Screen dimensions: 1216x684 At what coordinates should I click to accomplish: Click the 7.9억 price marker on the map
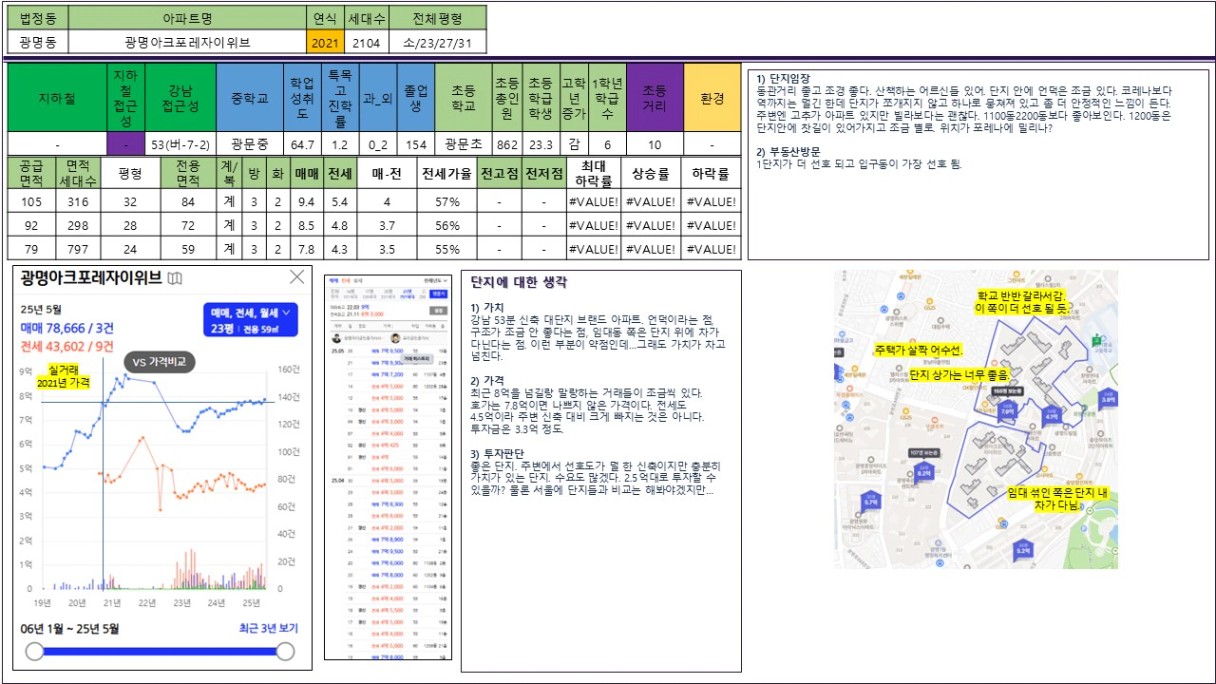click(1007, 409)
